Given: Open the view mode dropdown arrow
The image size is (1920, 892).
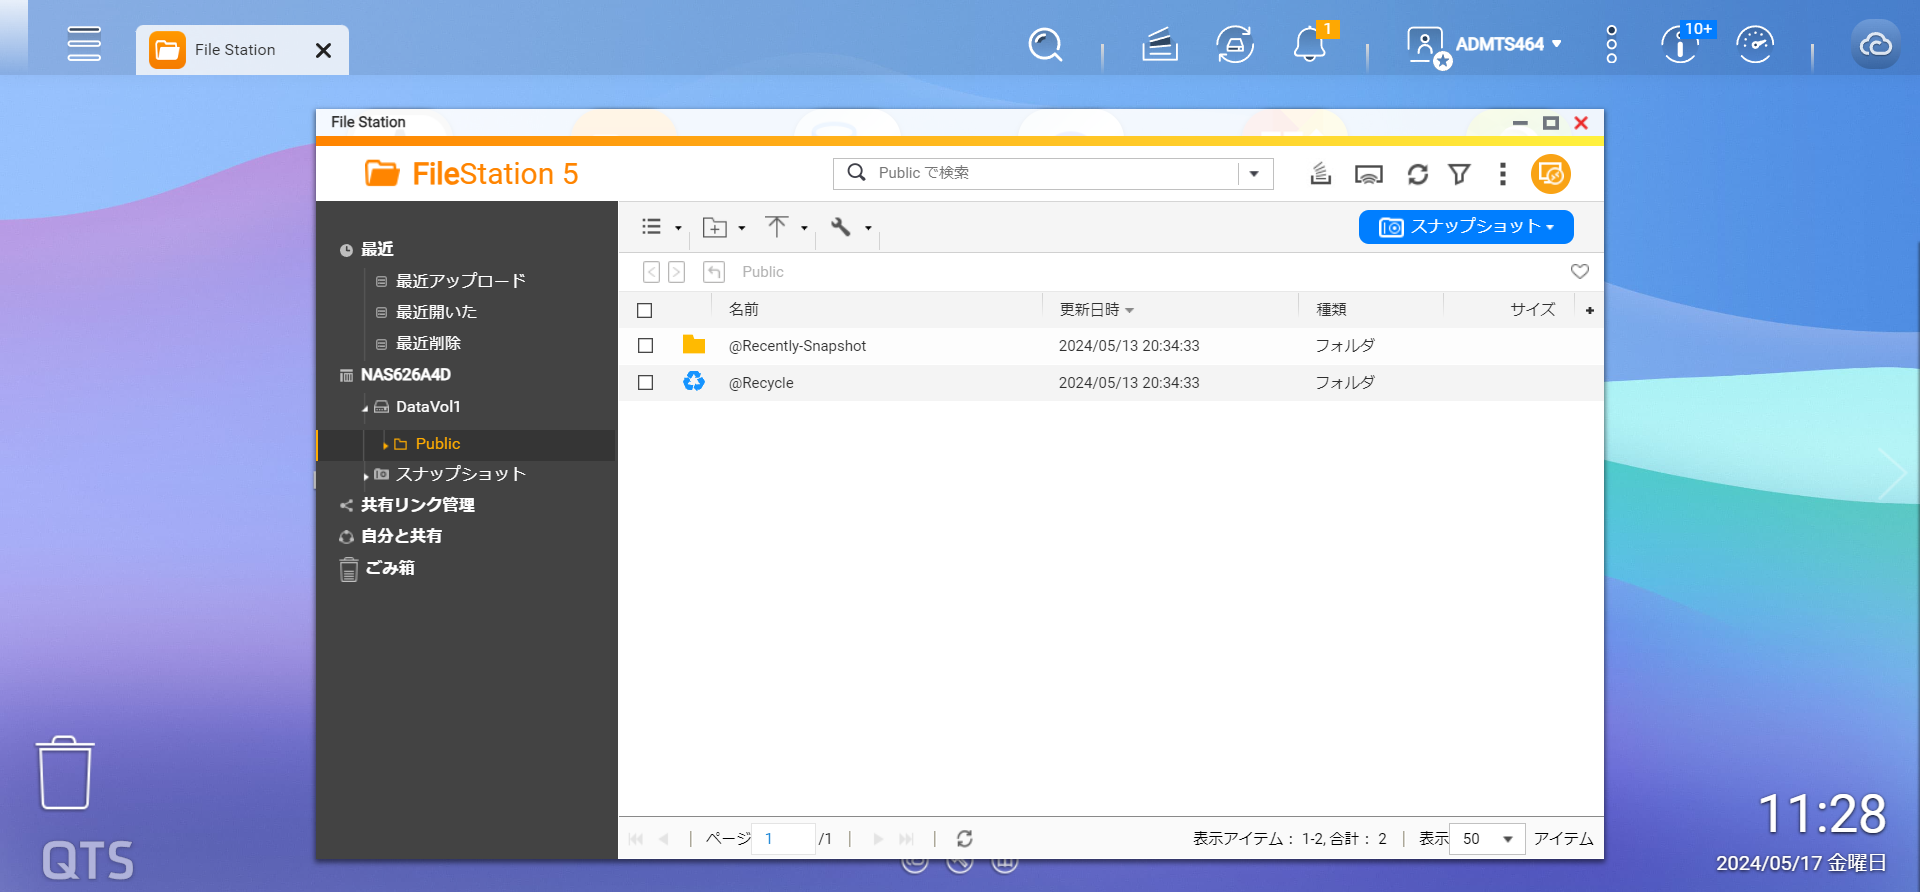Looking at the screenshot, I should 678,228.
